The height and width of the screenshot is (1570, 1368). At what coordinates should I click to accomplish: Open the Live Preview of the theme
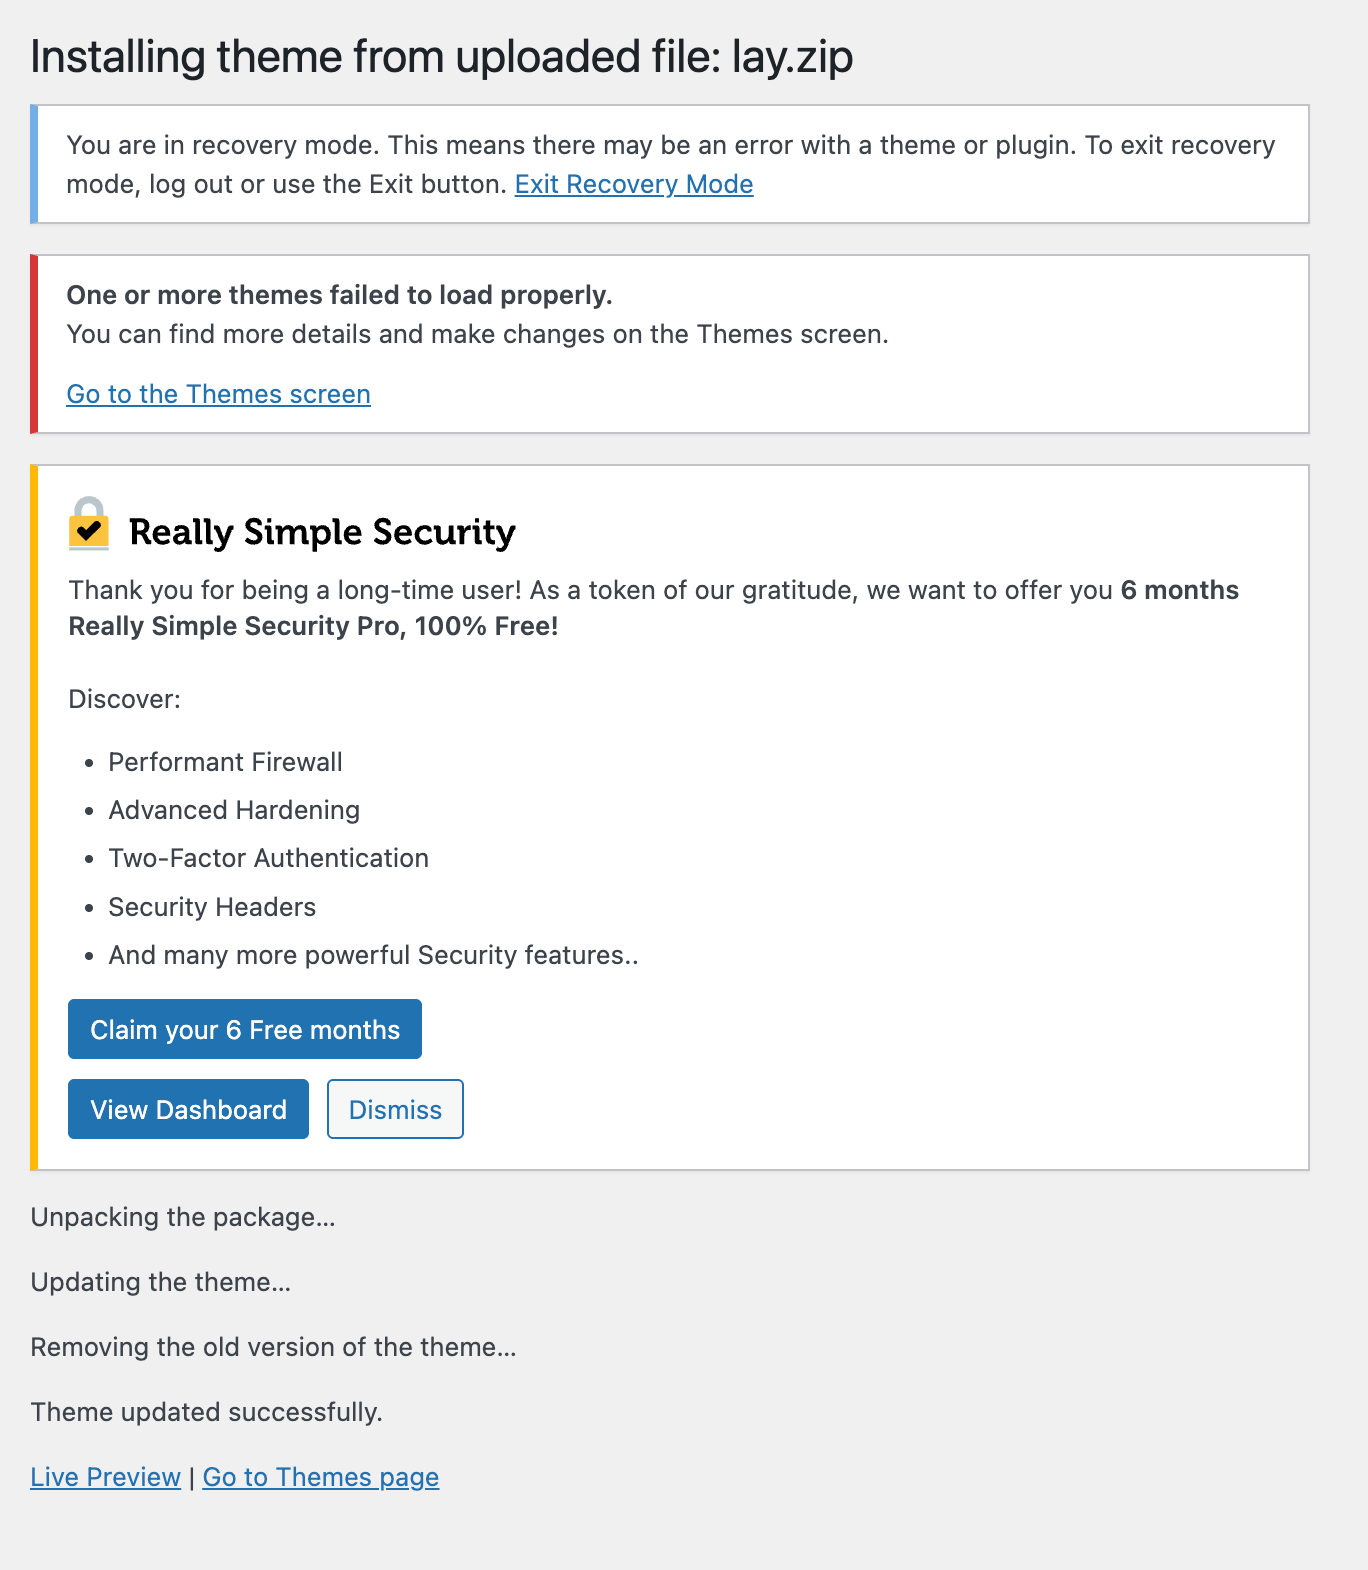pyautogui.click(x=105, y=1476)
